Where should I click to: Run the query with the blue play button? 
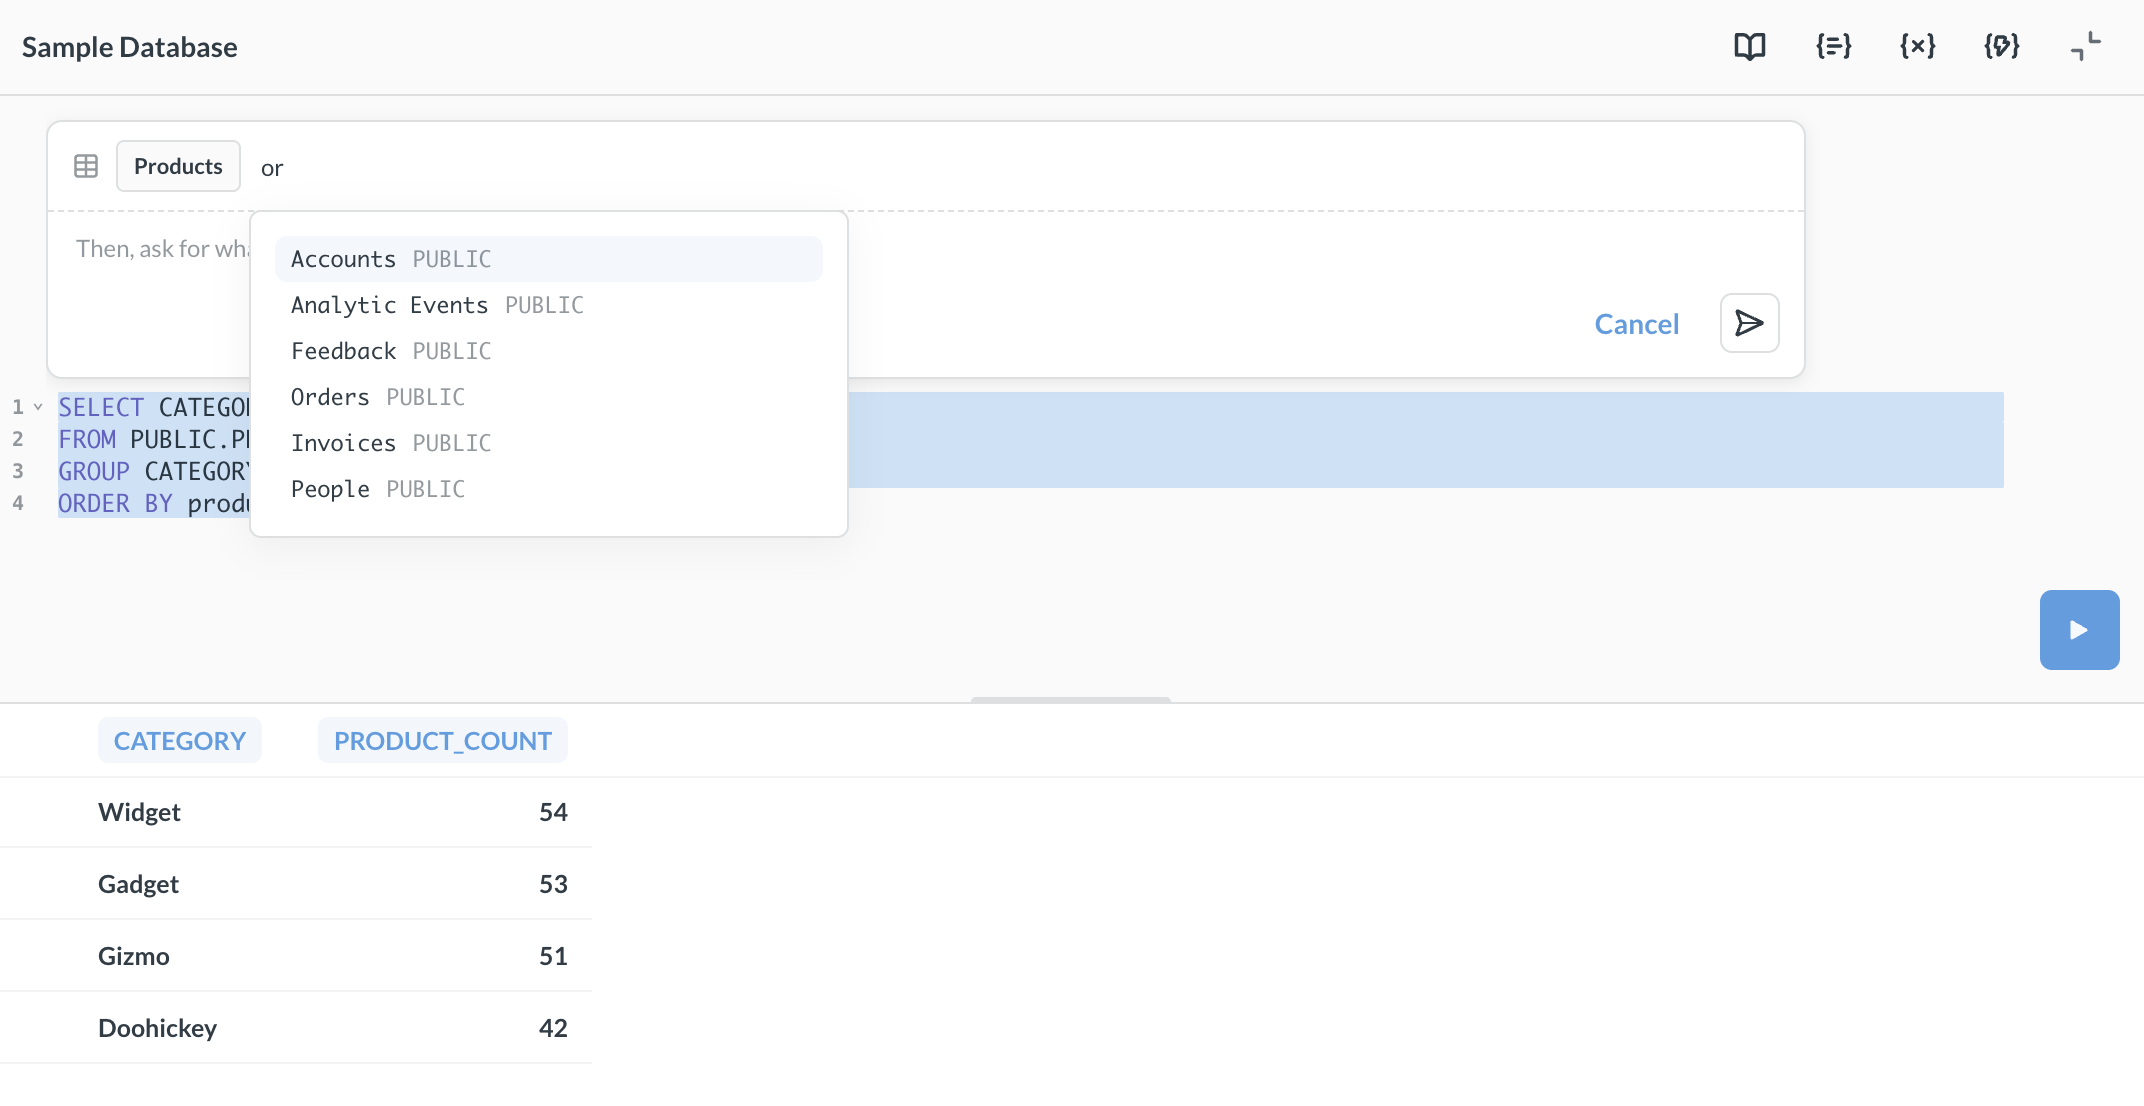2079,630
